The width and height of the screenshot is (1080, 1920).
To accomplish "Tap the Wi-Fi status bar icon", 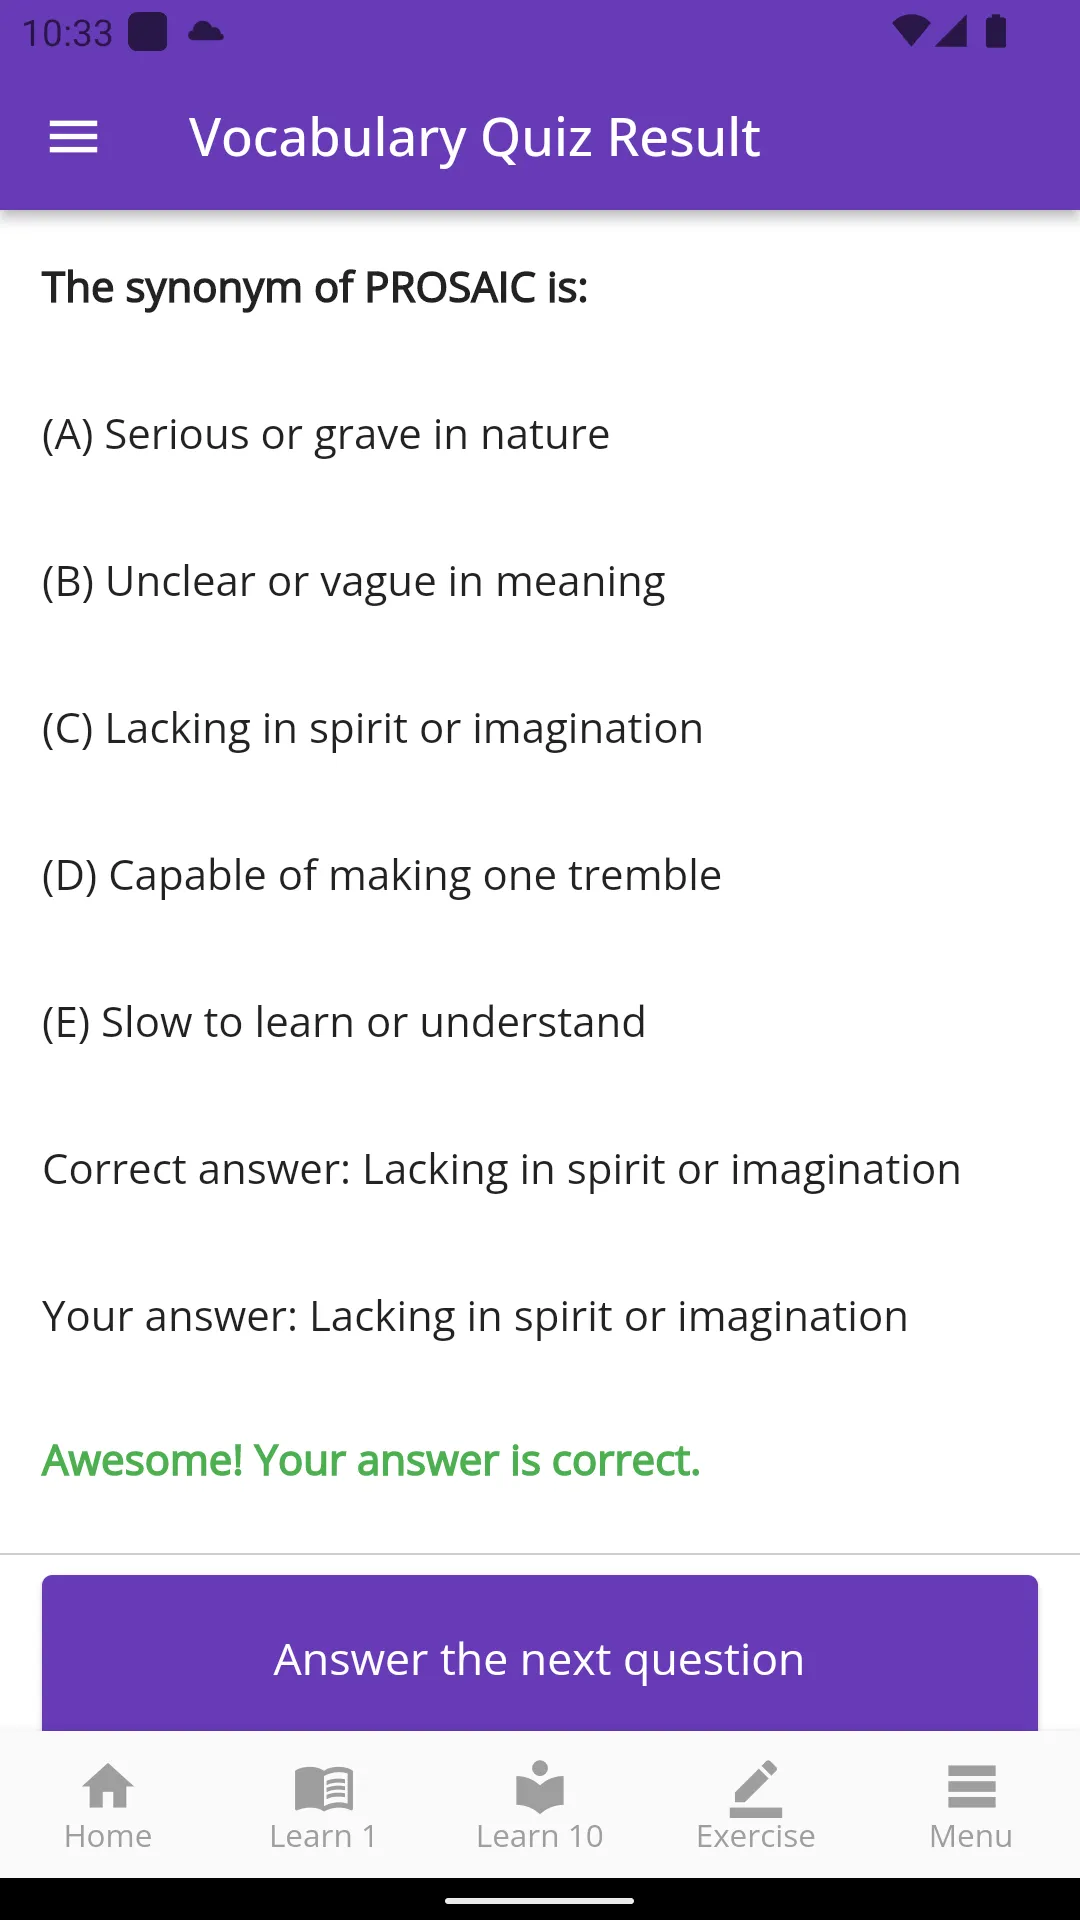I will 911,31.
